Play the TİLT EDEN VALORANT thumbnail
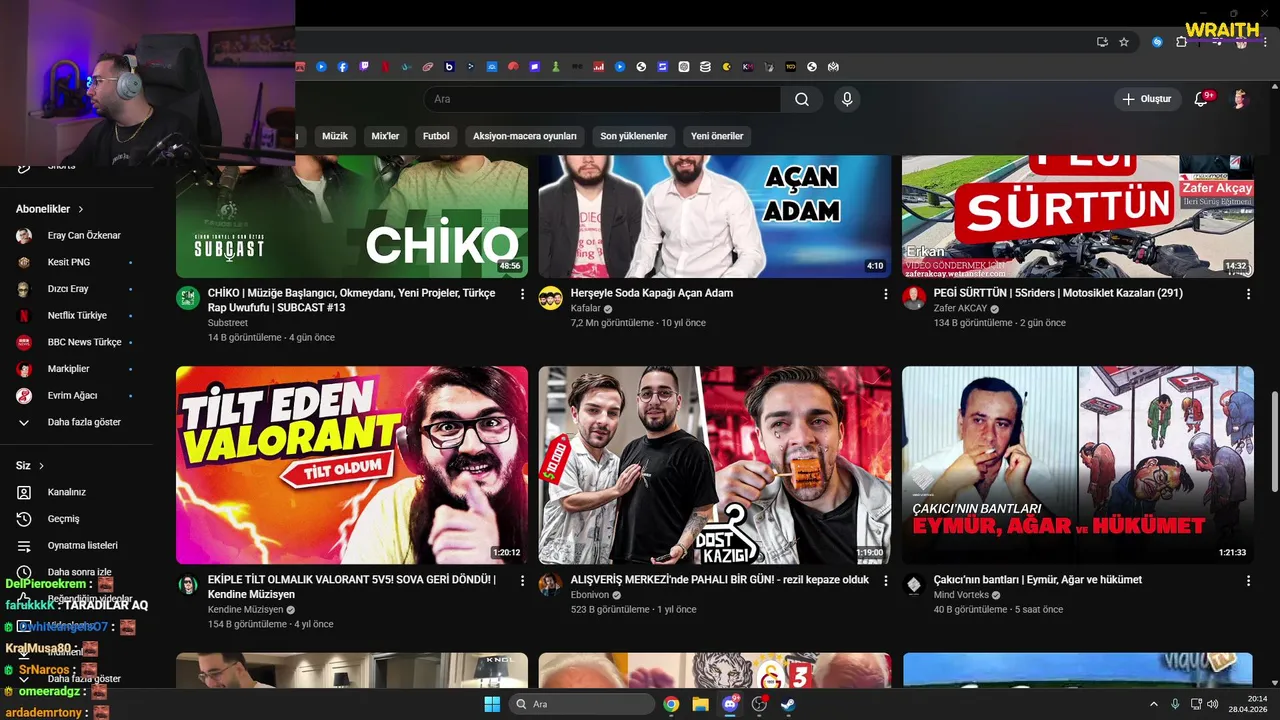Image resolution: width=1280 pixels, height=720 pixels. (352, 465)
